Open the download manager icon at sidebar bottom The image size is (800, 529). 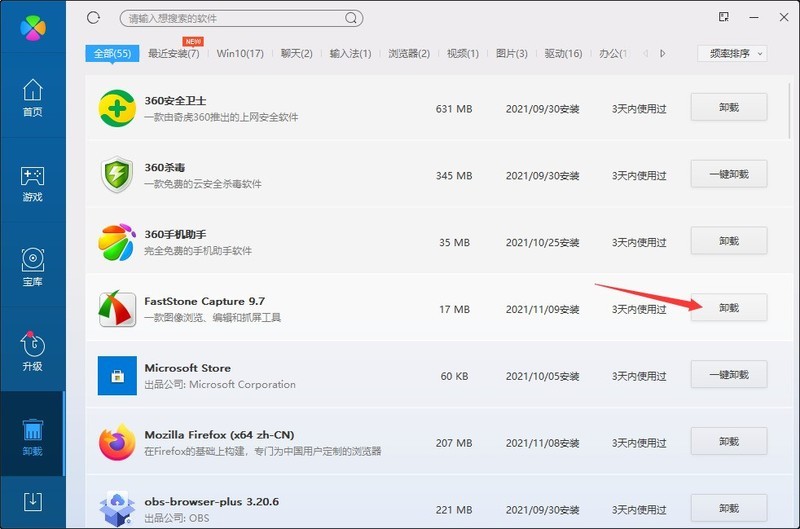coord(33,502)
